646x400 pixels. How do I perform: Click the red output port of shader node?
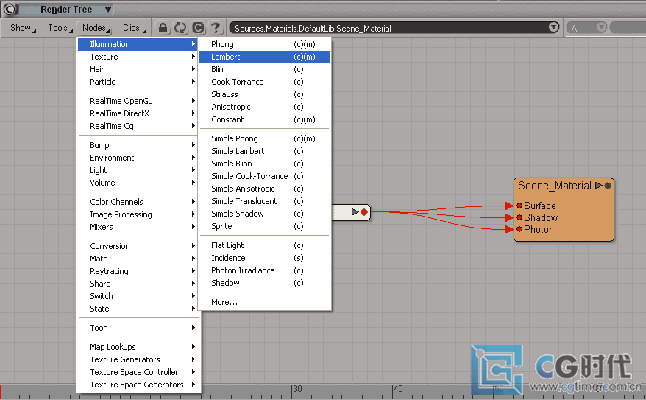tap(364, 212)
